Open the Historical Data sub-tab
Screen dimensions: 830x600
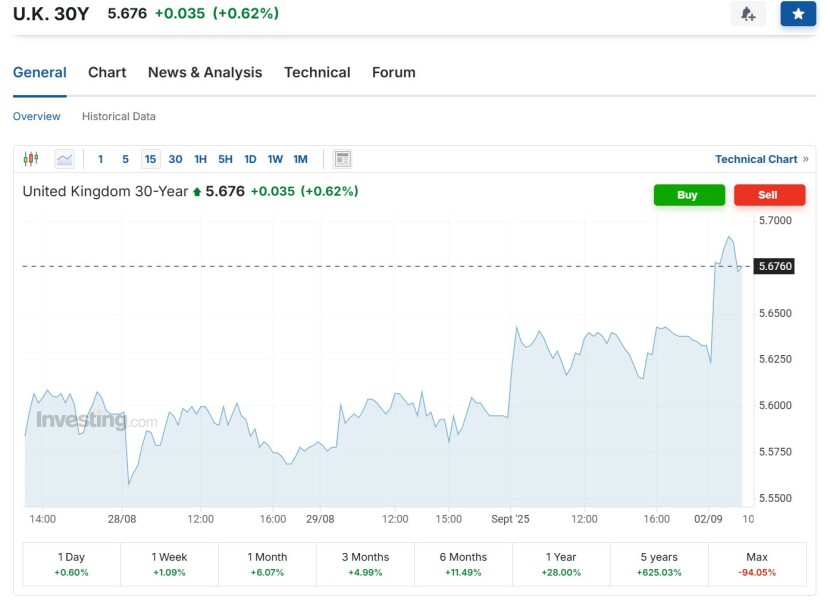[x=119, y=116]
